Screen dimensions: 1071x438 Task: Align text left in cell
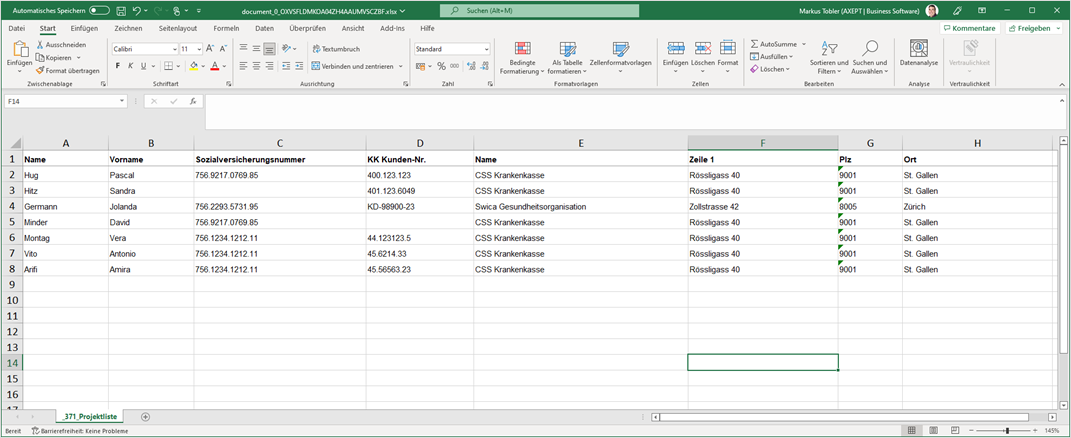point(243,66)
